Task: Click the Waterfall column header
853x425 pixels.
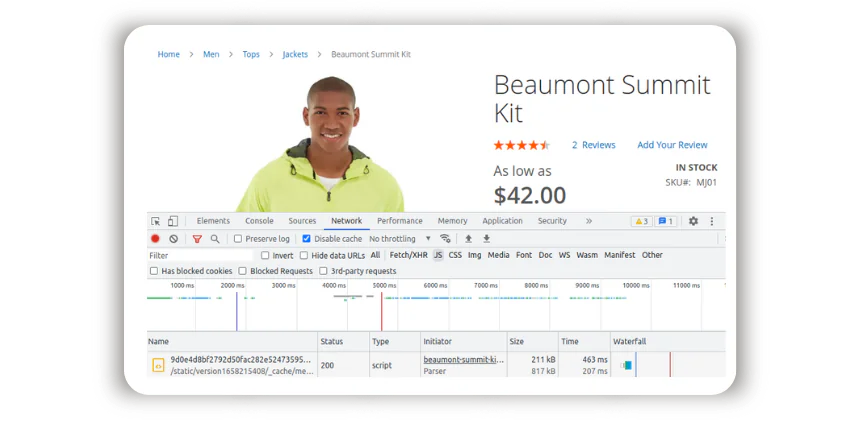Action: coord(667,341)
